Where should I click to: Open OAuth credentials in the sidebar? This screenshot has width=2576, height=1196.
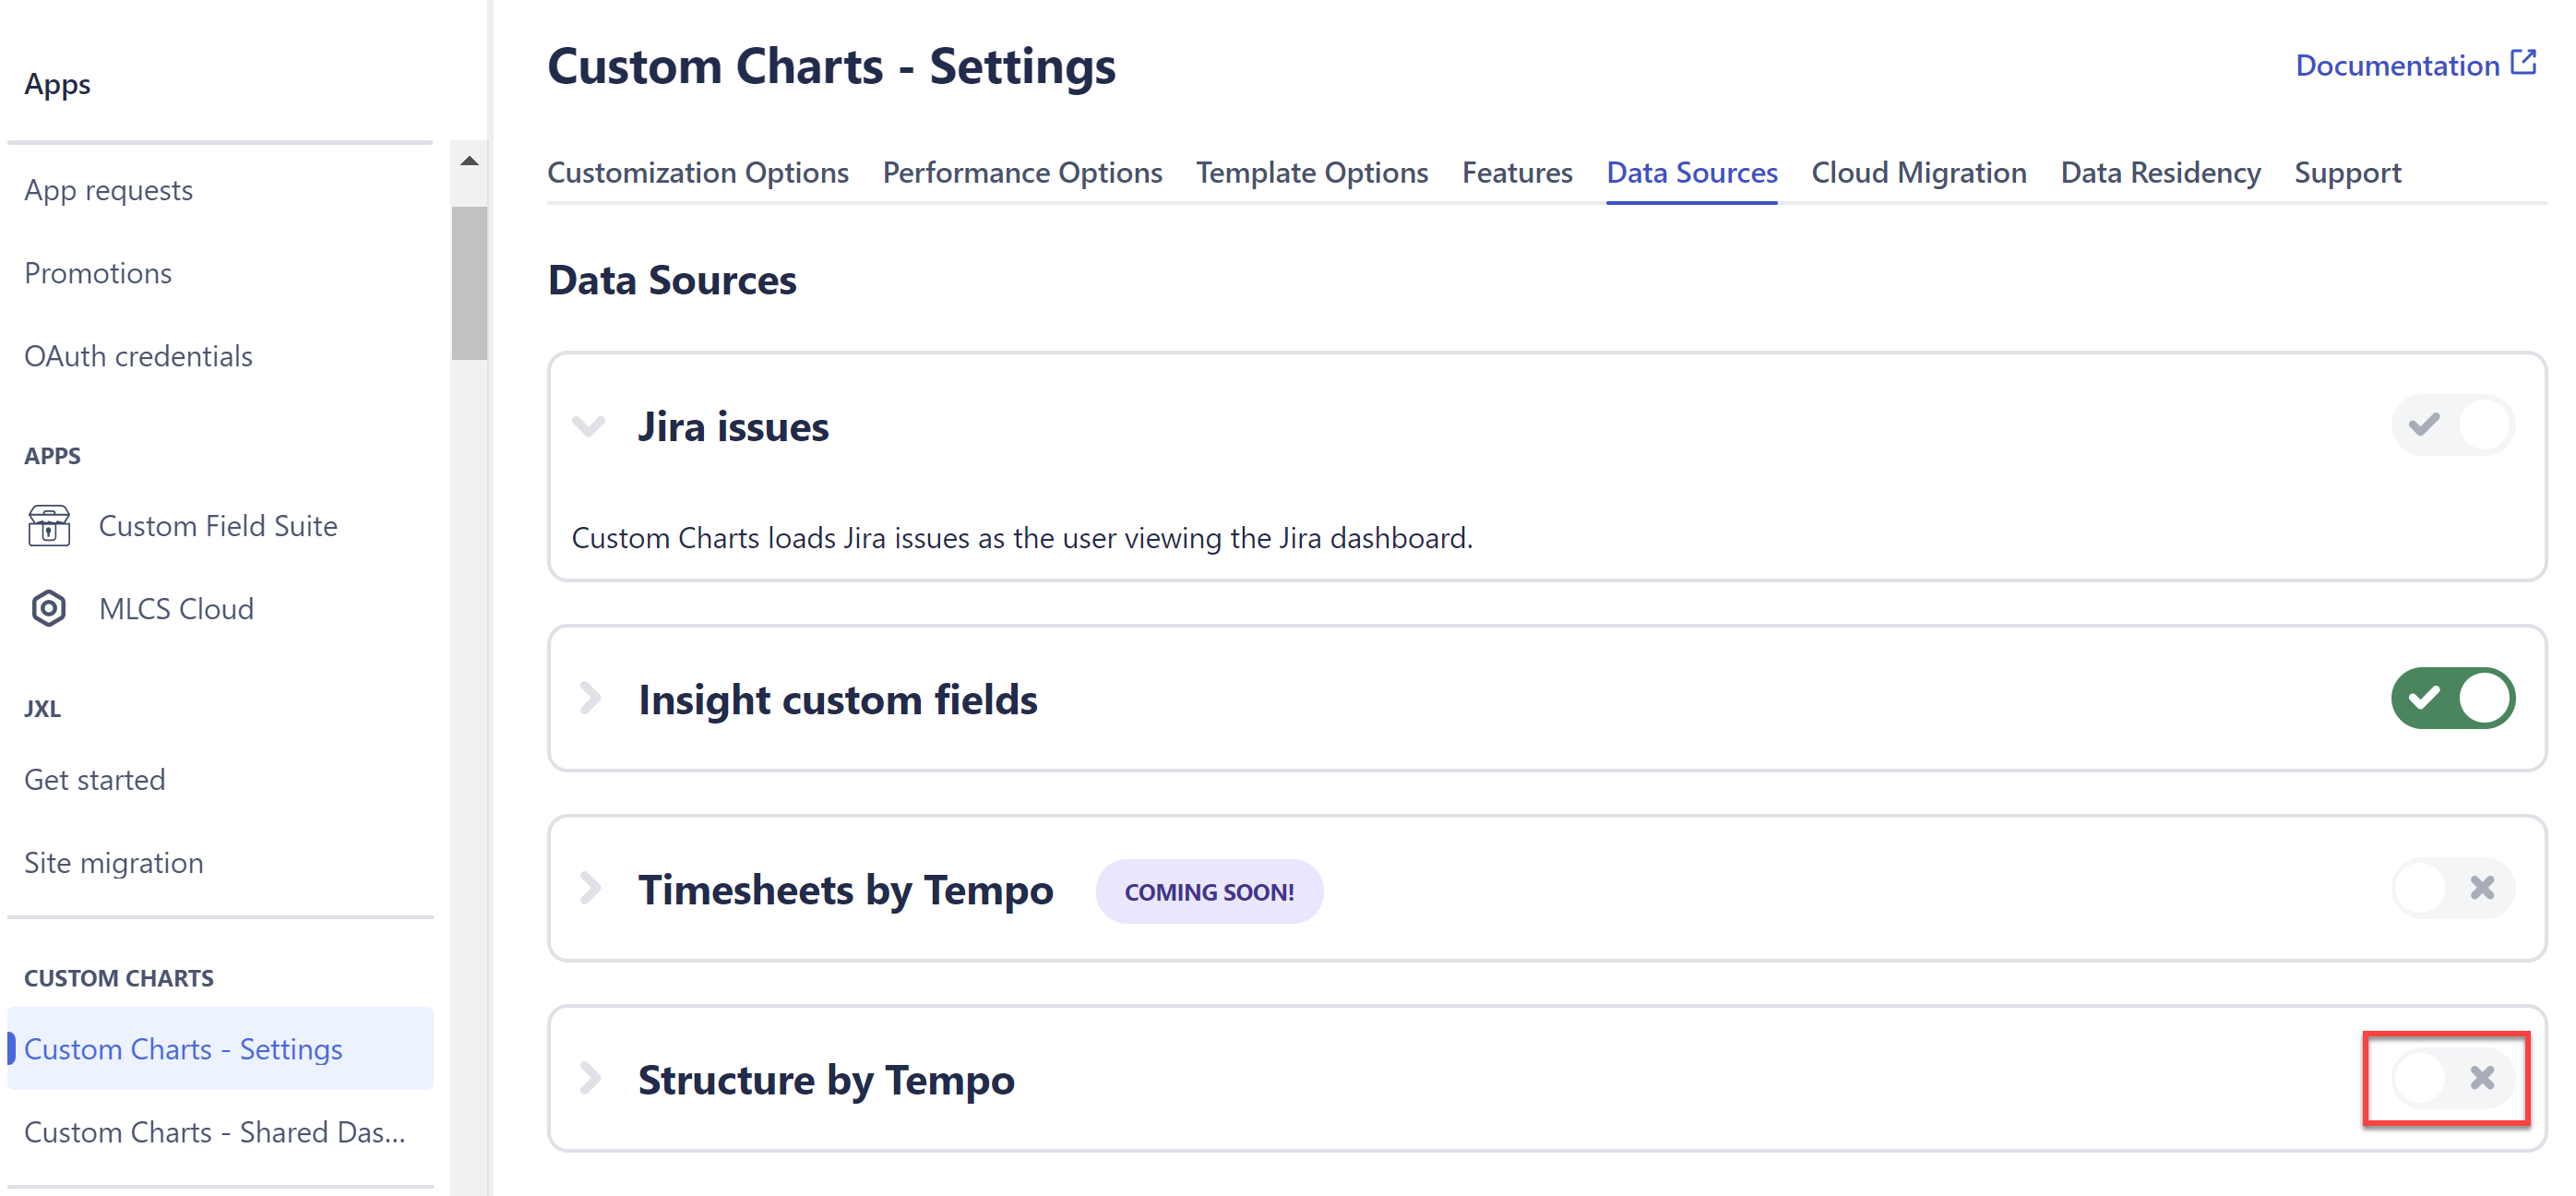[138, 355]
